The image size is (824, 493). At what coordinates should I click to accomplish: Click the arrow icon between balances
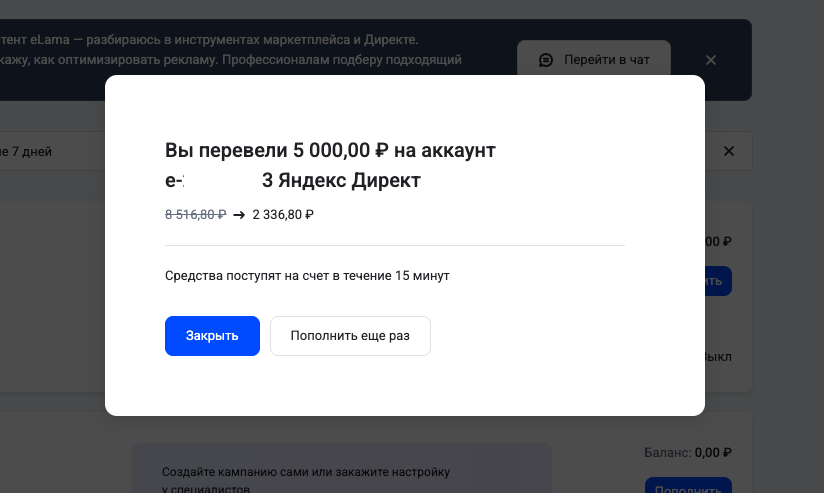coord(239,214)
